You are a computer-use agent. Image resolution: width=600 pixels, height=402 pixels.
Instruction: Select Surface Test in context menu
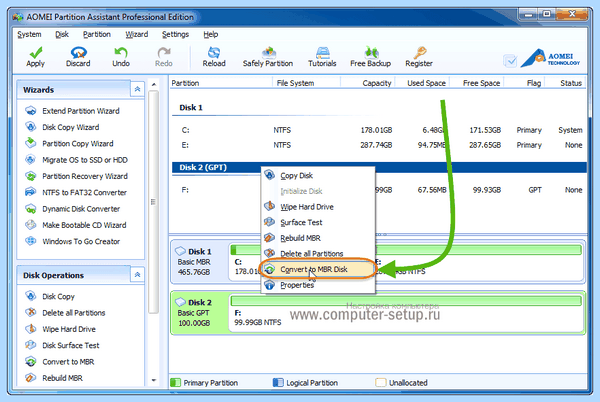(x=318, y=223)
